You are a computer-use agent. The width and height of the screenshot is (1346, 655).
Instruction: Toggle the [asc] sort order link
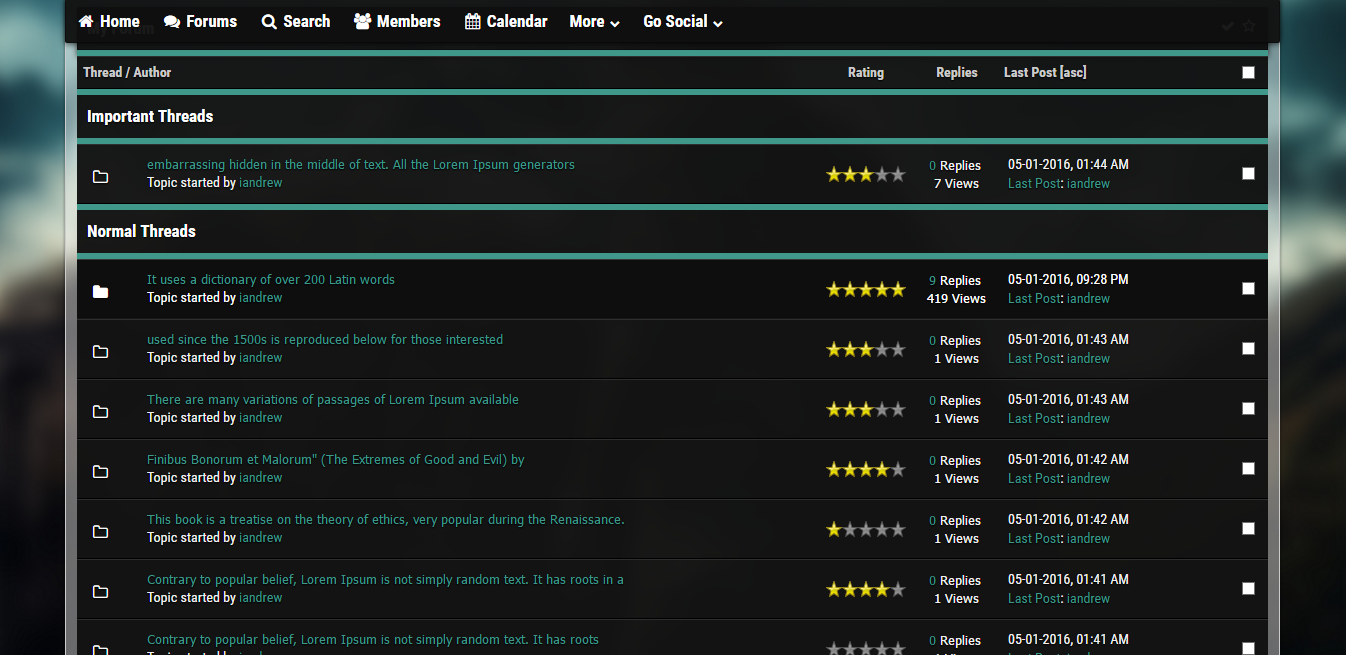pyautogui.click(x=1073, y=72)
